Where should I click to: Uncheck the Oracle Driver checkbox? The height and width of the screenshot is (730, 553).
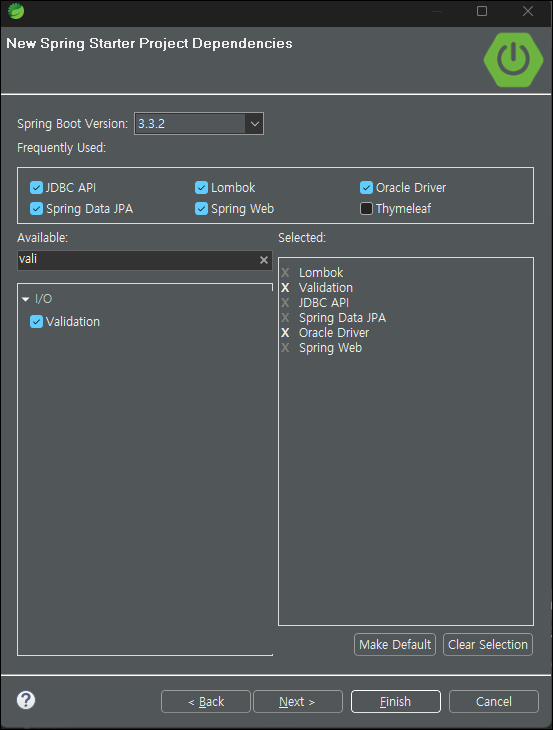pyautogui.click(x=366, y=188)
